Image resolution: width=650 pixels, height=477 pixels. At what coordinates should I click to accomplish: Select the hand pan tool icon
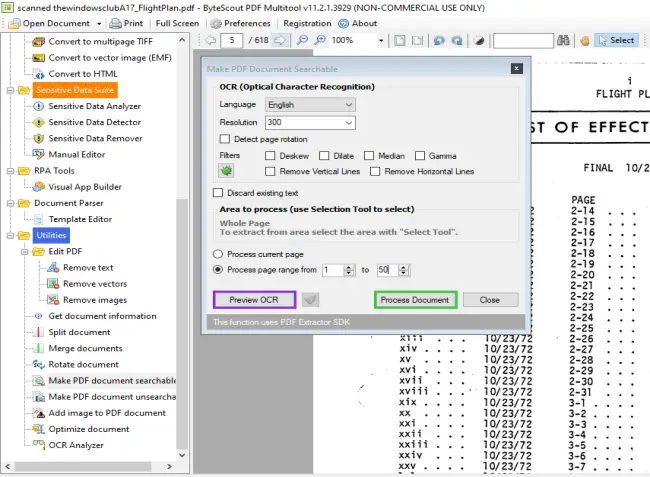tap(585, 41)
